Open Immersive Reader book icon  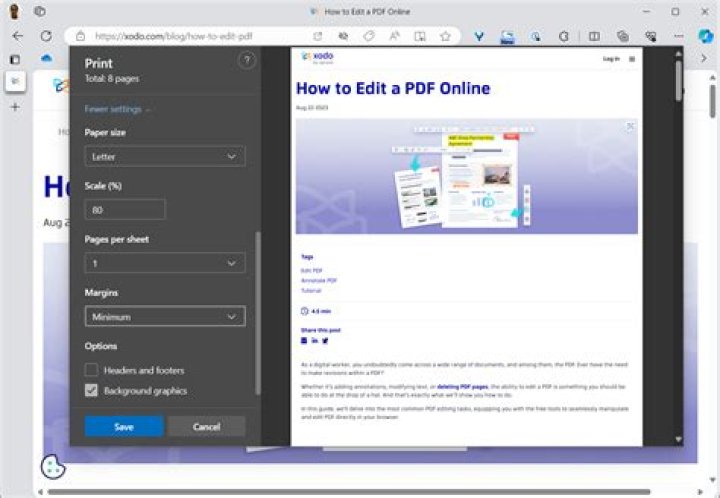(x=420, y=36)
